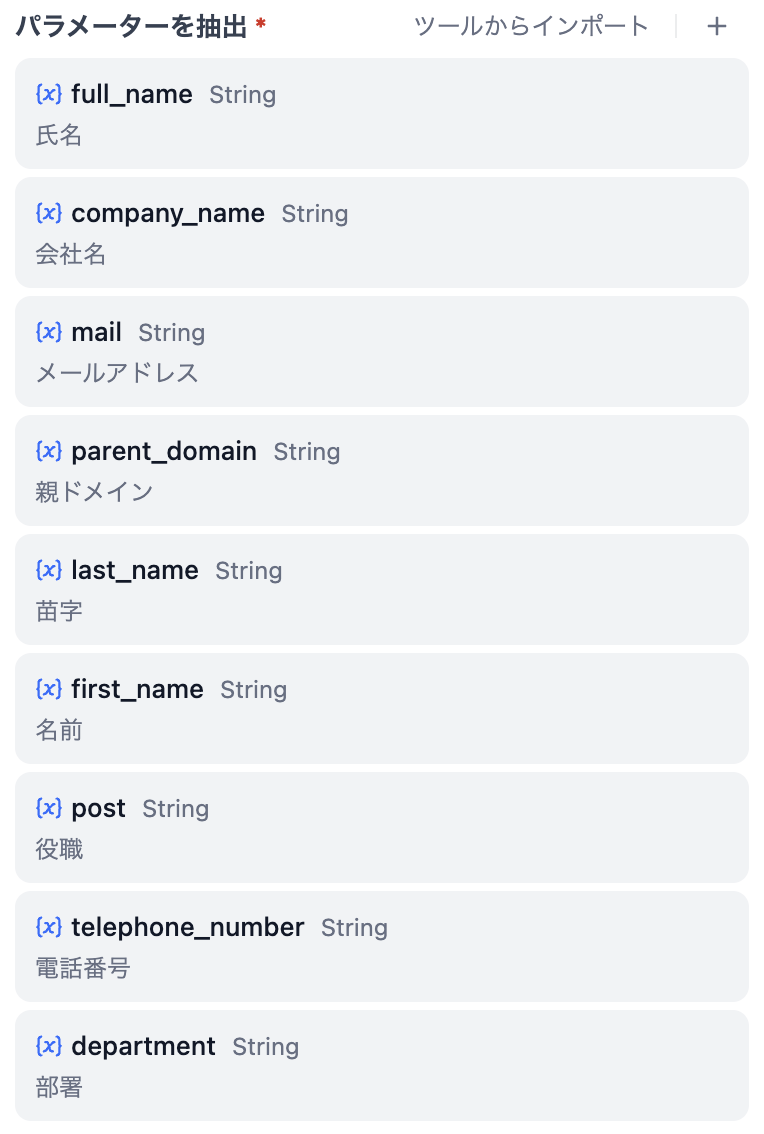Click variable icon beside first_name
Image resolution: width=764 pixels, height=1134 pixels.
click(49, 689)
